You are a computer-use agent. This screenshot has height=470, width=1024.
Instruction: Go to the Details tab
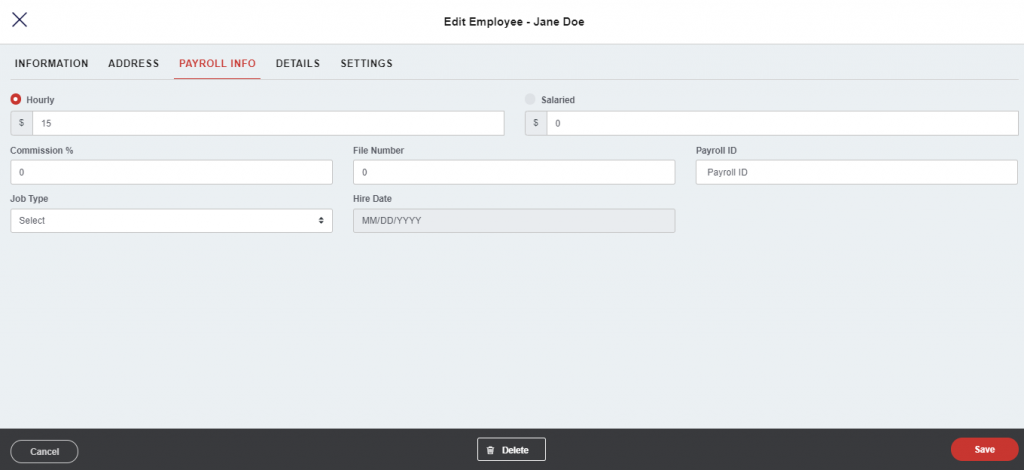click(298, 63)
